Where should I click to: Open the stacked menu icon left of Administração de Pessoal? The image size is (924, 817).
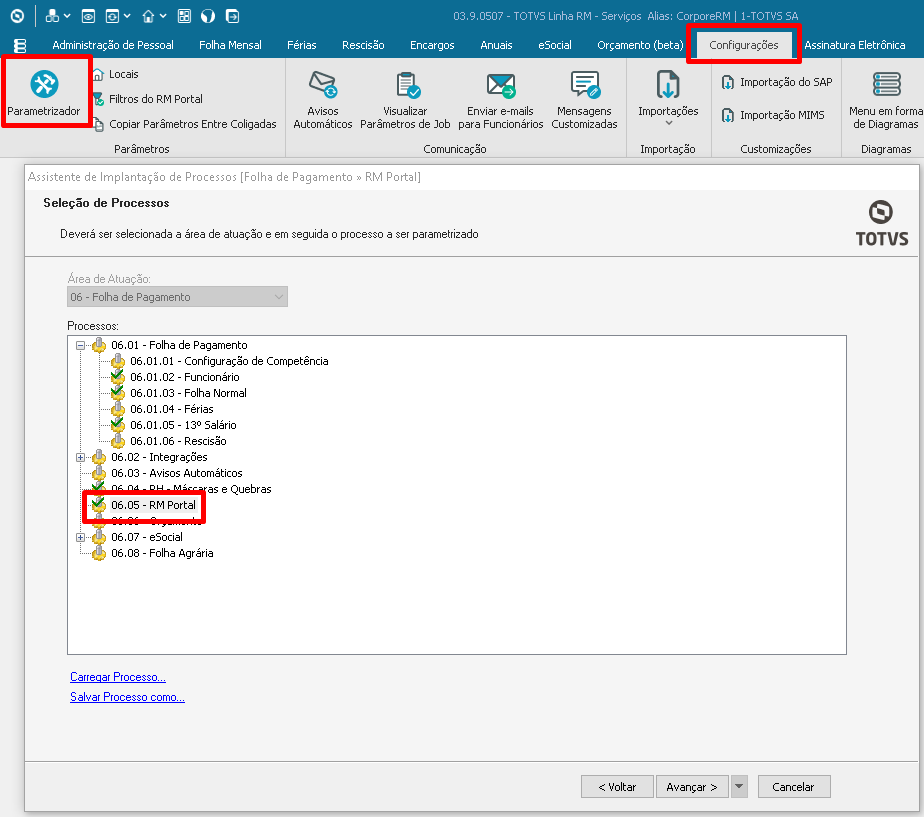(20, 45)
